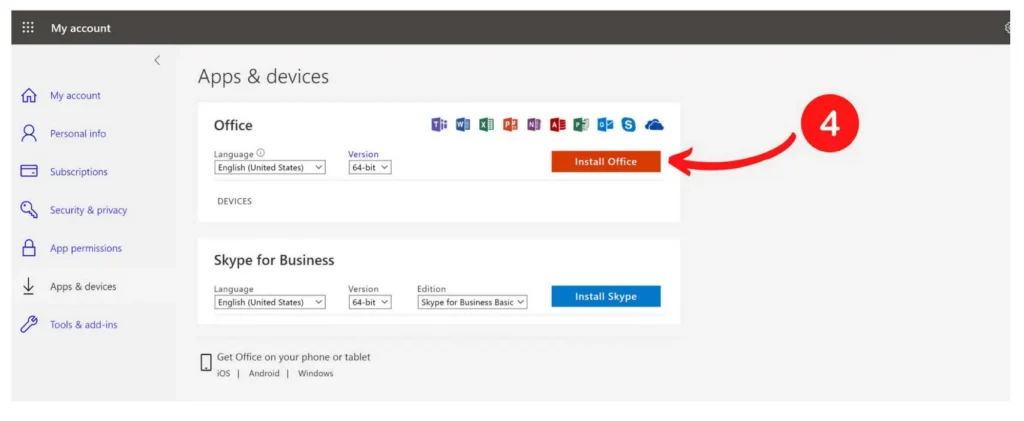Click the Excel app icon
The height and width of the screenshot is (421, 1024).
(x=487, y=125)
